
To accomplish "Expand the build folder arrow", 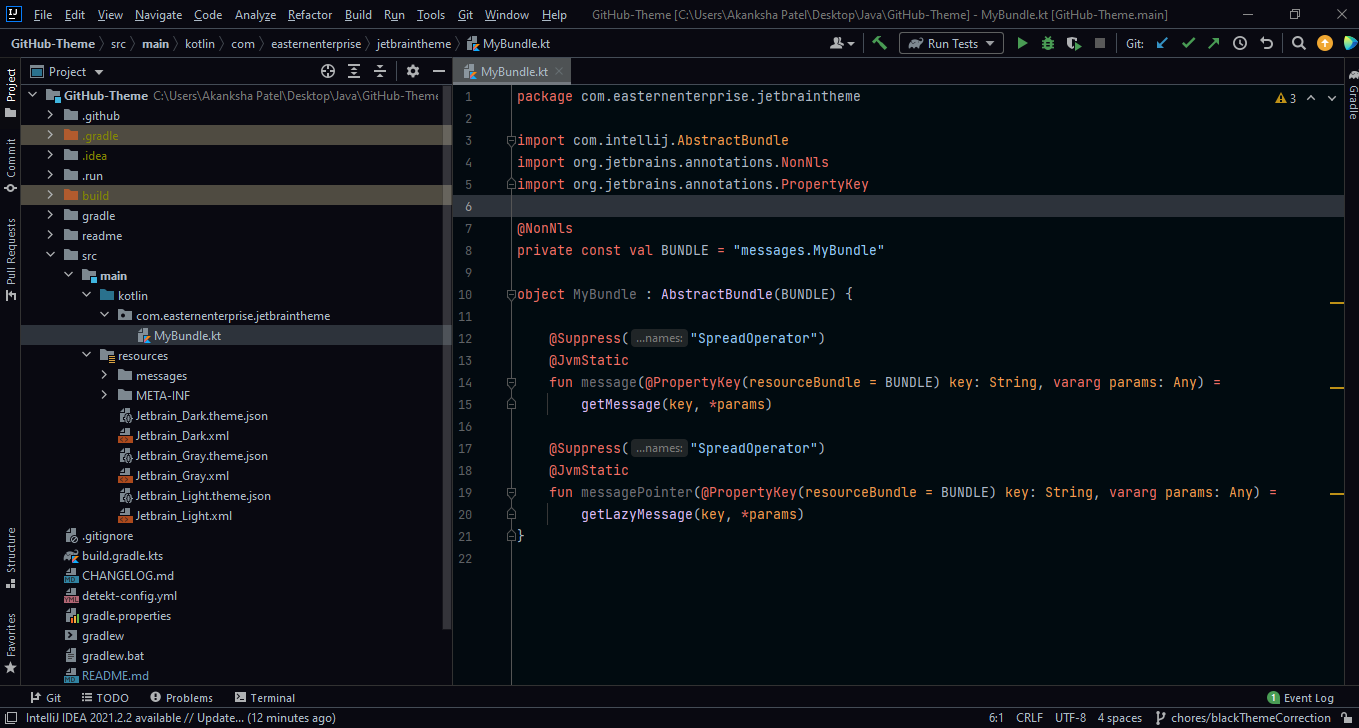I will [50, 196].
